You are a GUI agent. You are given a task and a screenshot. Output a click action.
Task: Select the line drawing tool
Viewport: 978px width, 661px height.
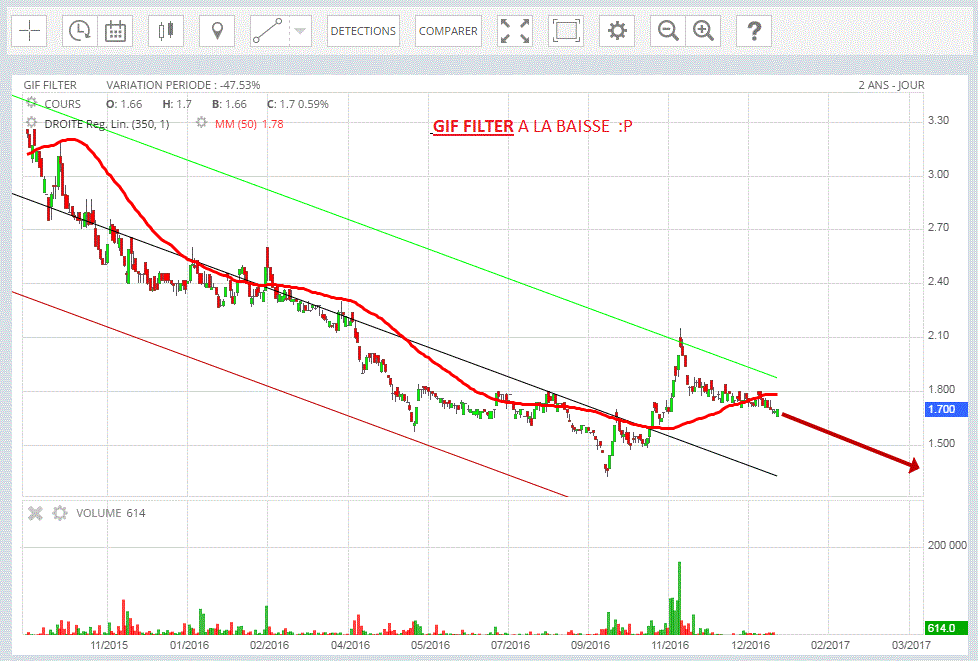[x=268, y=31]
